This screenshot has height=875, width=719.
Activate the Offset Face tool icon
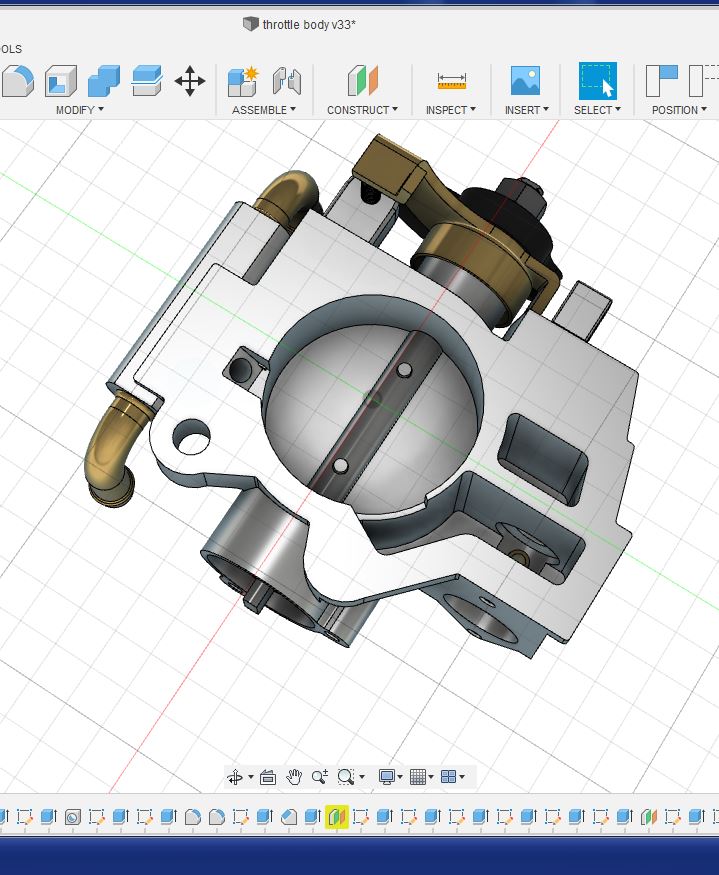[147, 81]
